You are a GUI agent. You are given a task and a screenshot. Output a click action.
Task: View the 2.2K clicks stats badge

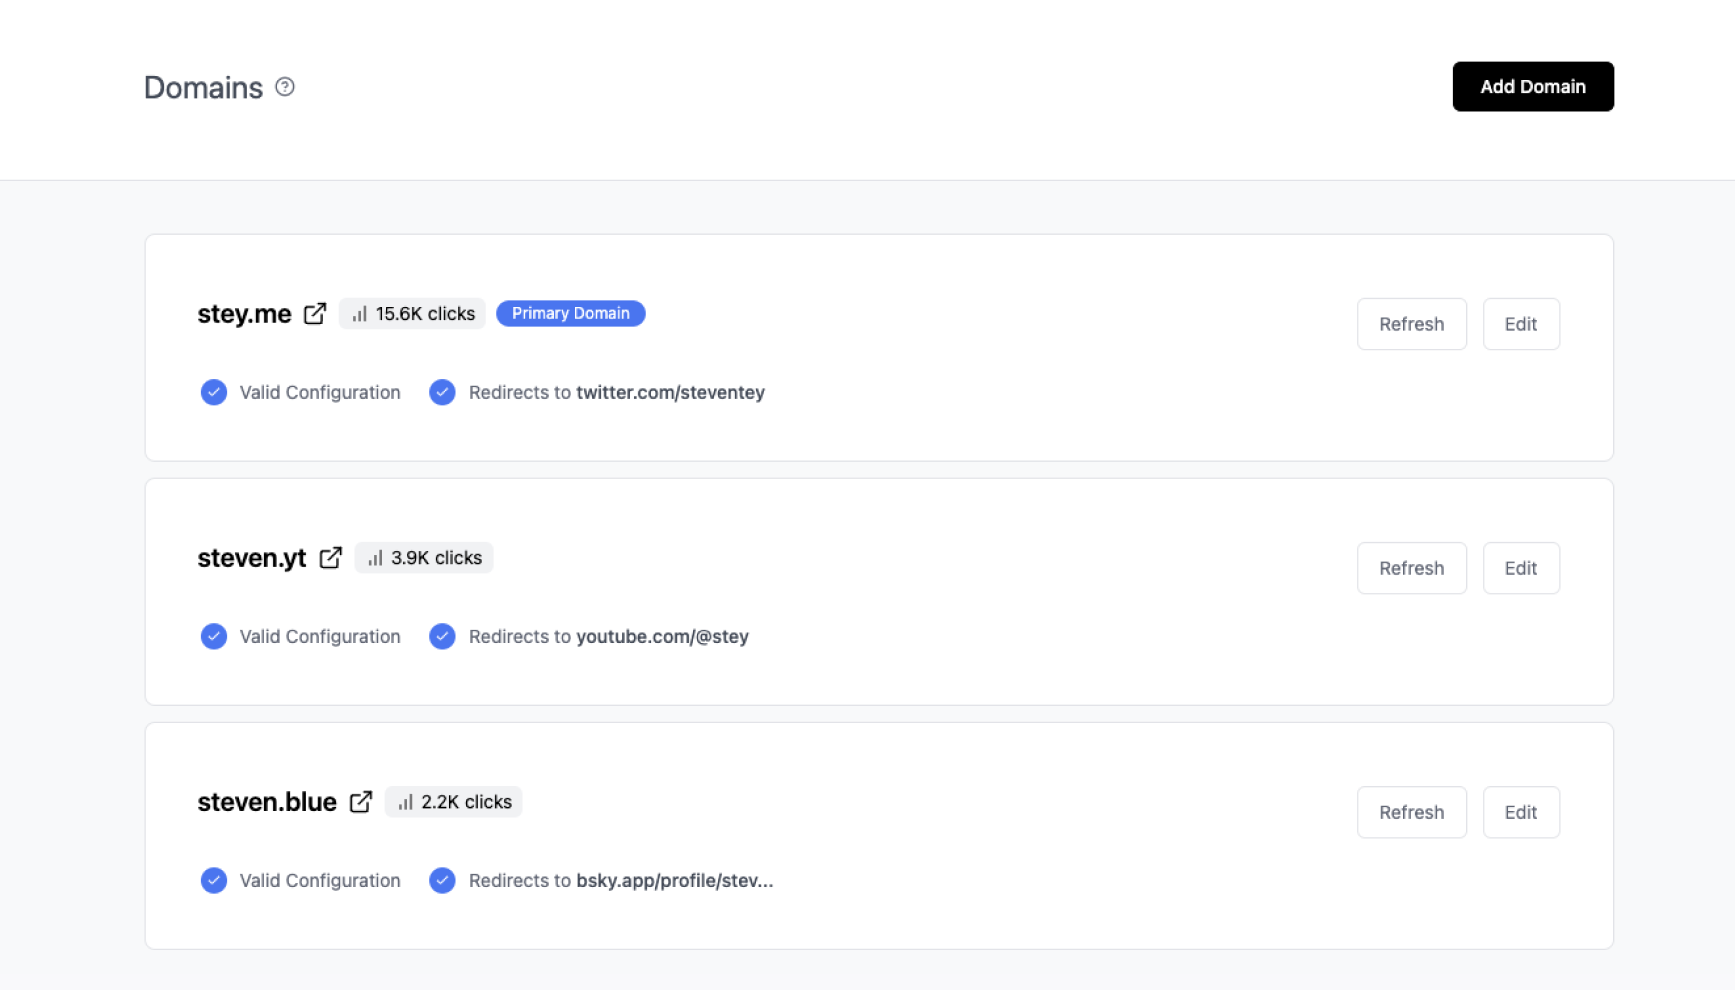(454, 802)
